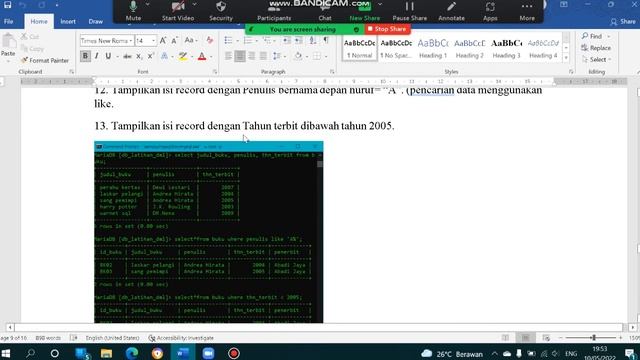Click Accessibility: Investigate in status bar
The image size is (640, 360).
click(181, 338)
